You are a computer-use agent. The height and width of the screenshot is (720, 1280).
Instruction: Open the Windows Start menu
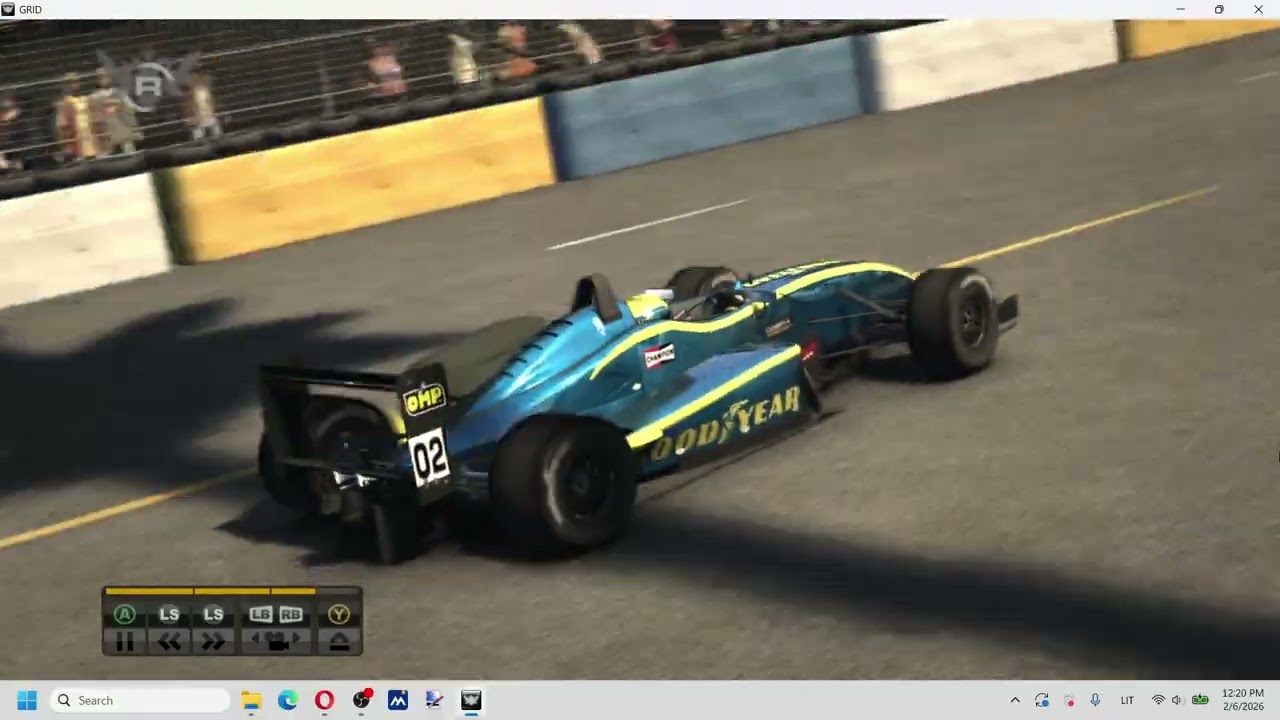[x=27, y=700]
